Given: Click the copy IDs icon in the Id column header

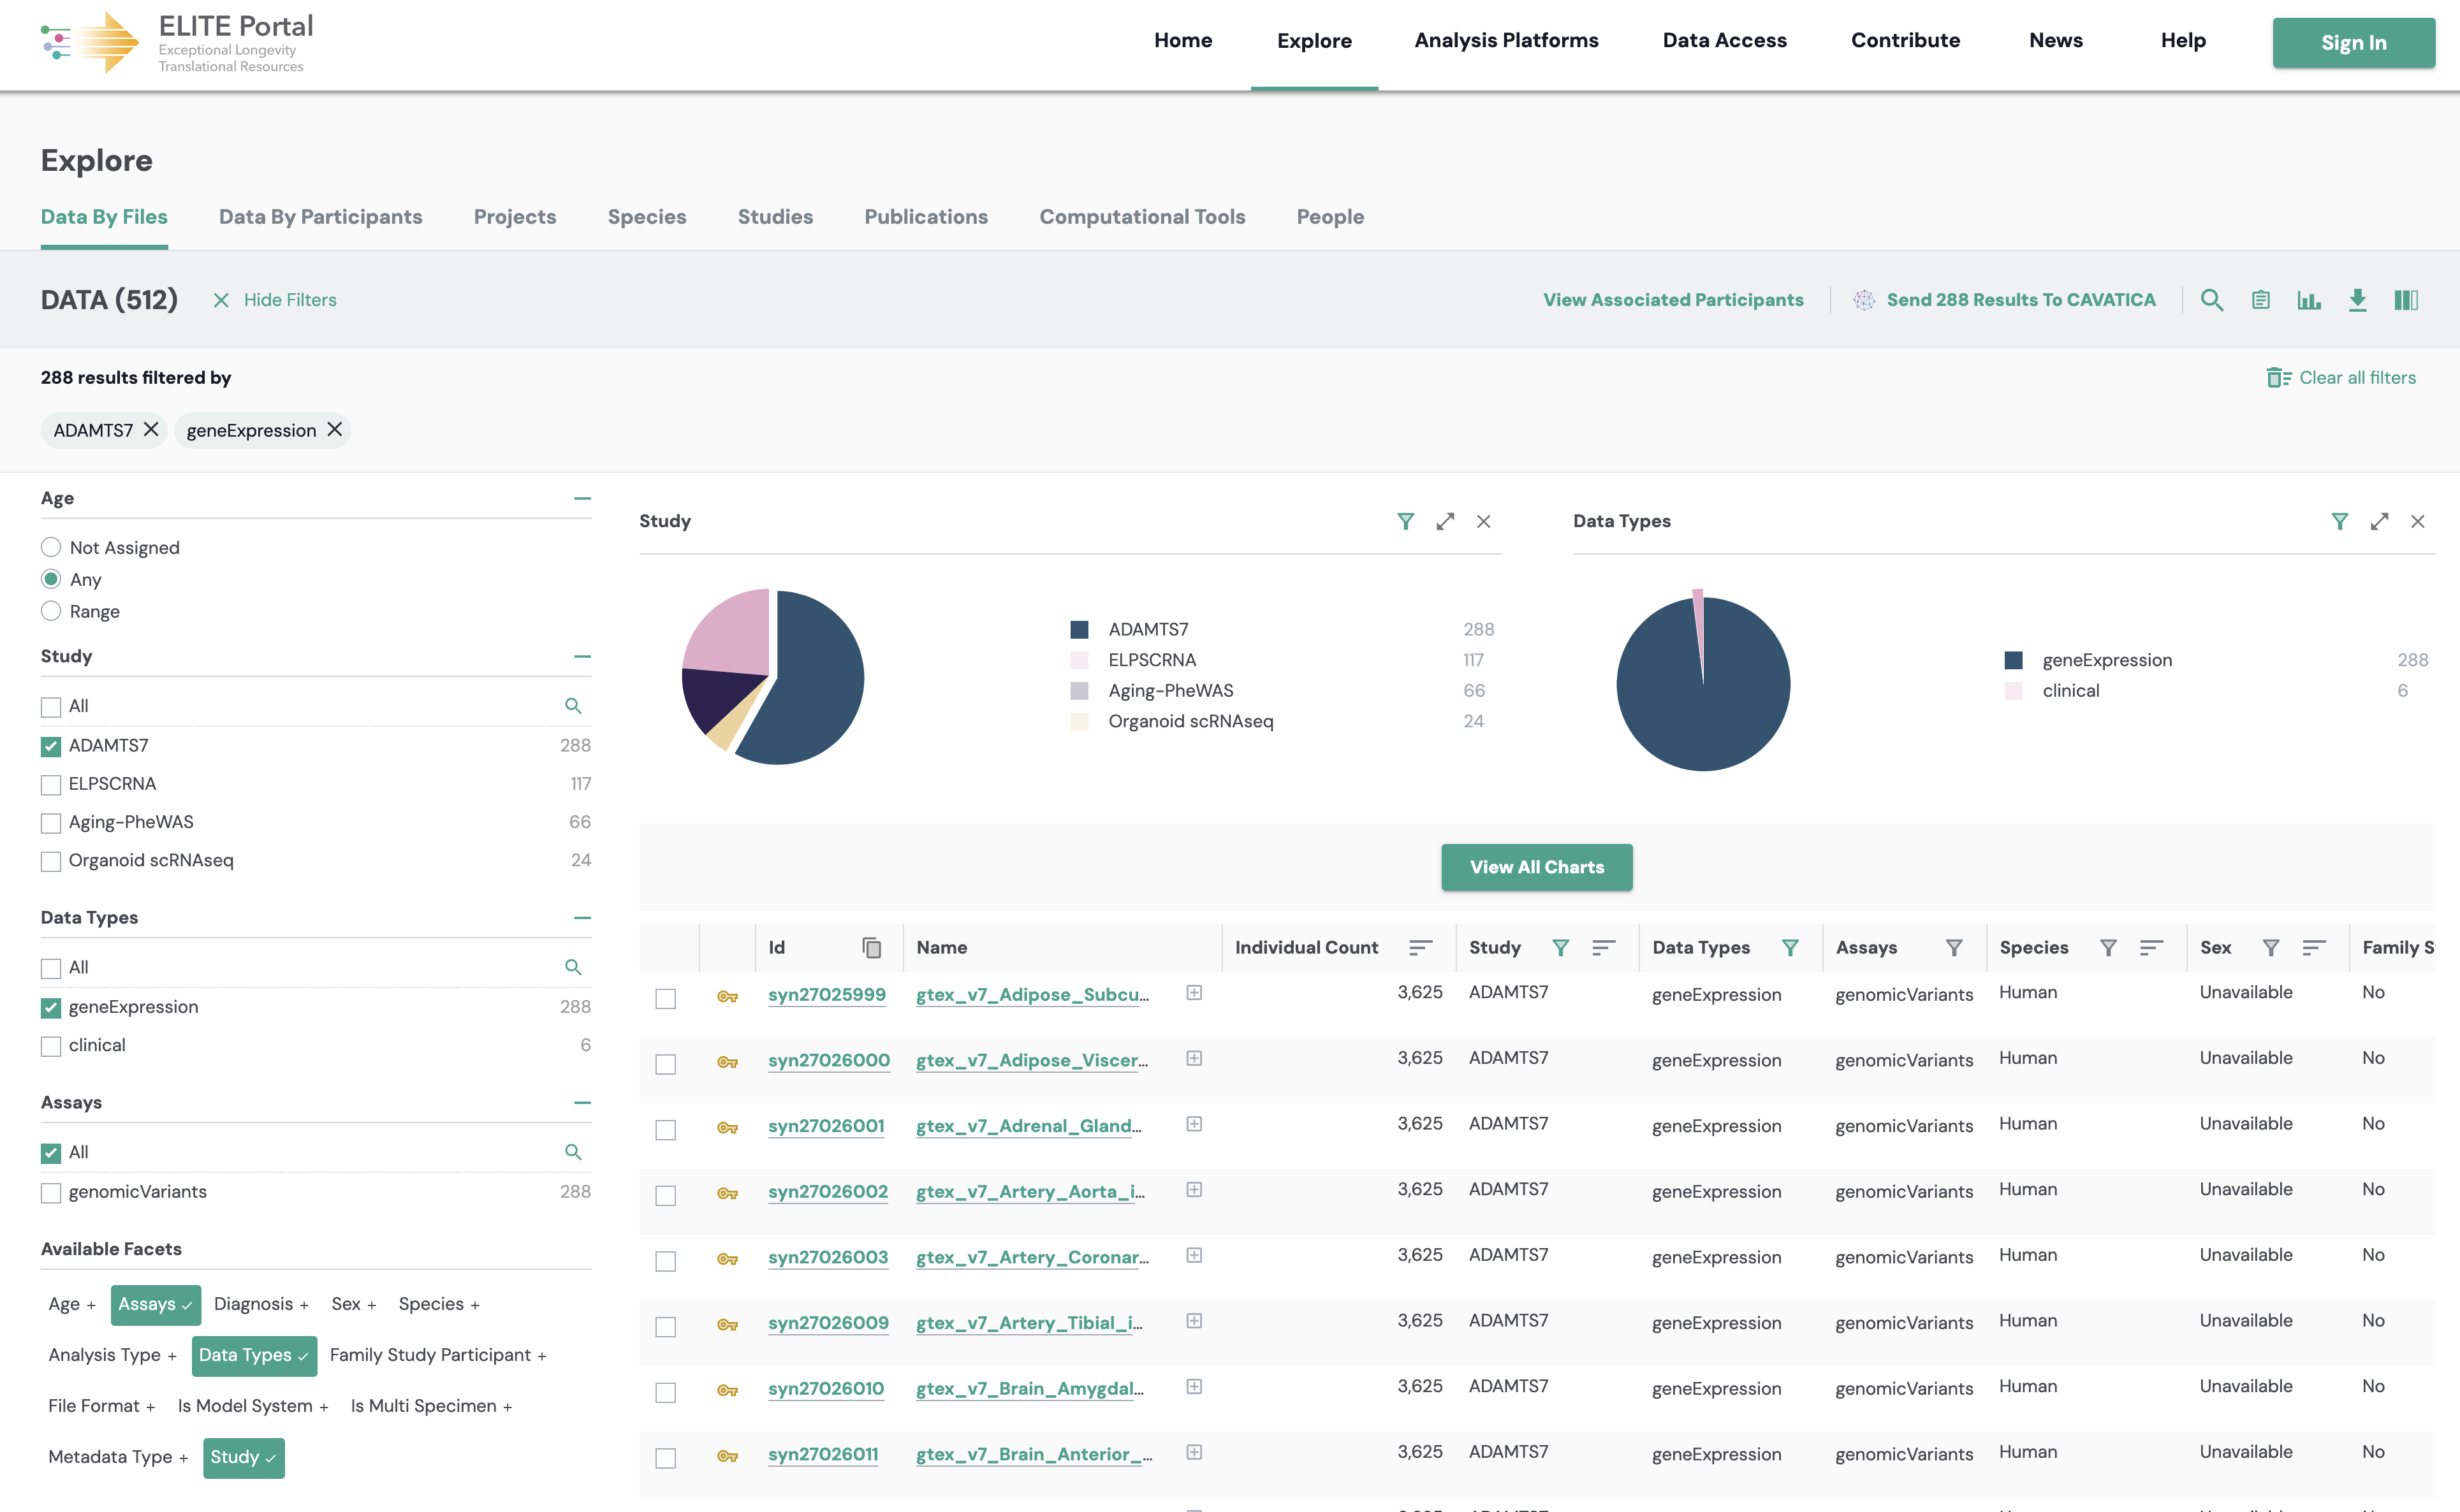Looking at the screenshot, I should pyautogui.click(x=872, y=948).
